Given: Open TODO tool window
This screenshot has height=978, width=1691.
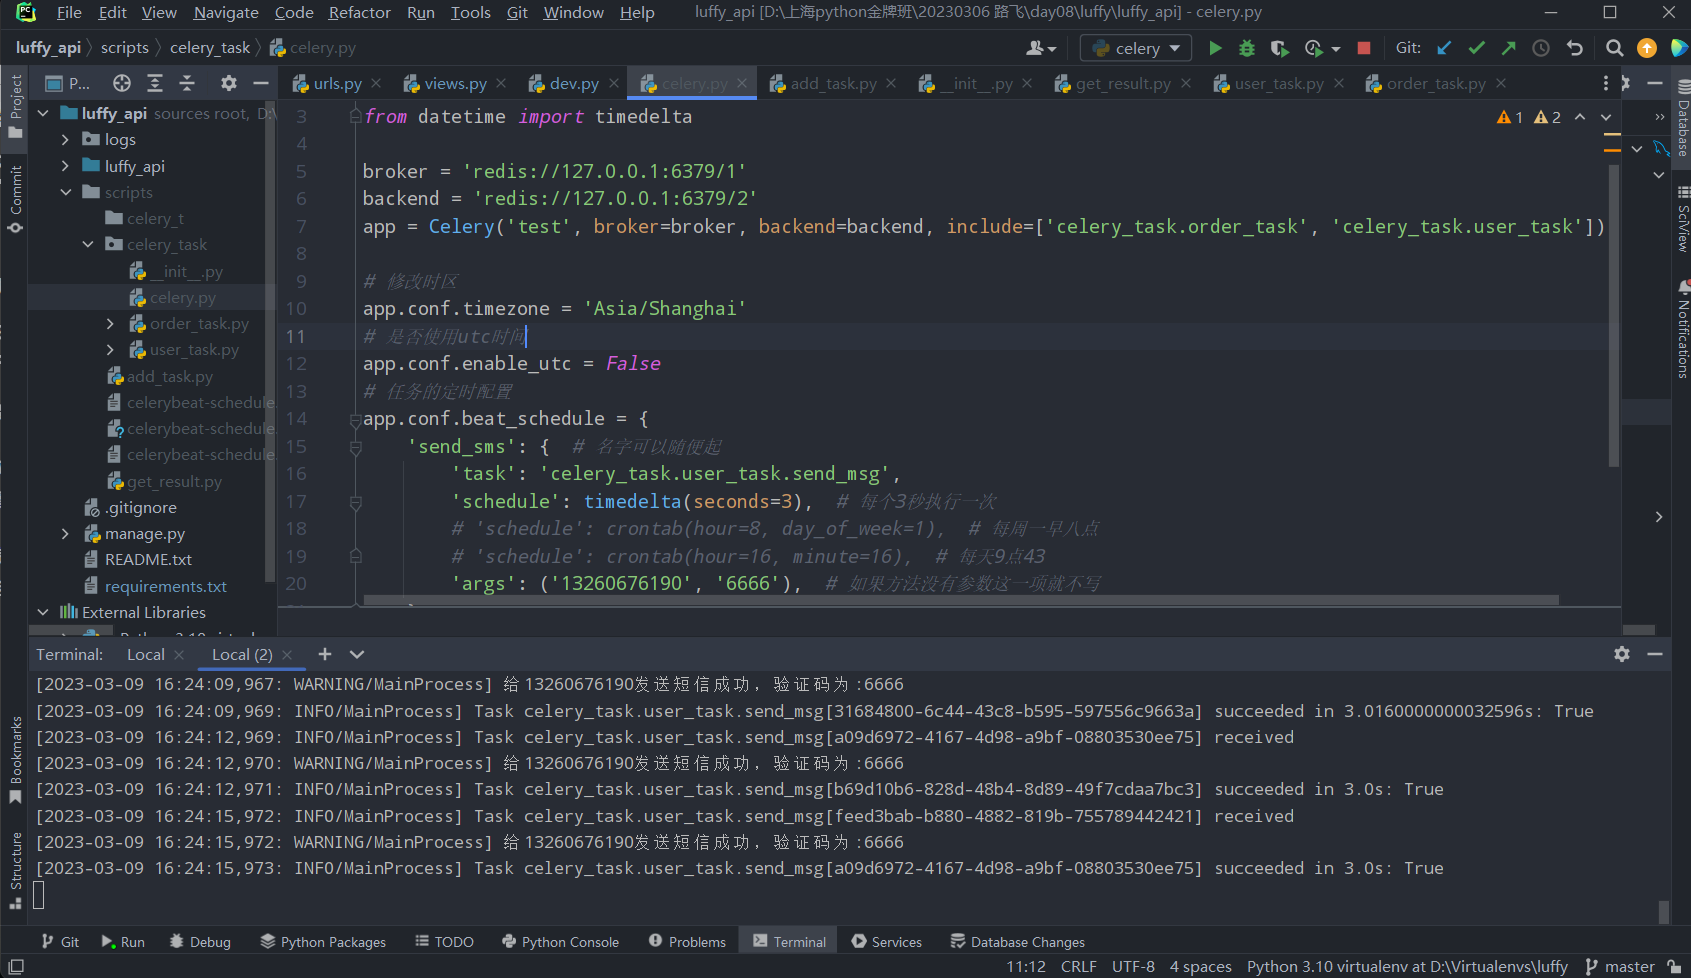Looking at the screenshot, I should pos(444,942).
